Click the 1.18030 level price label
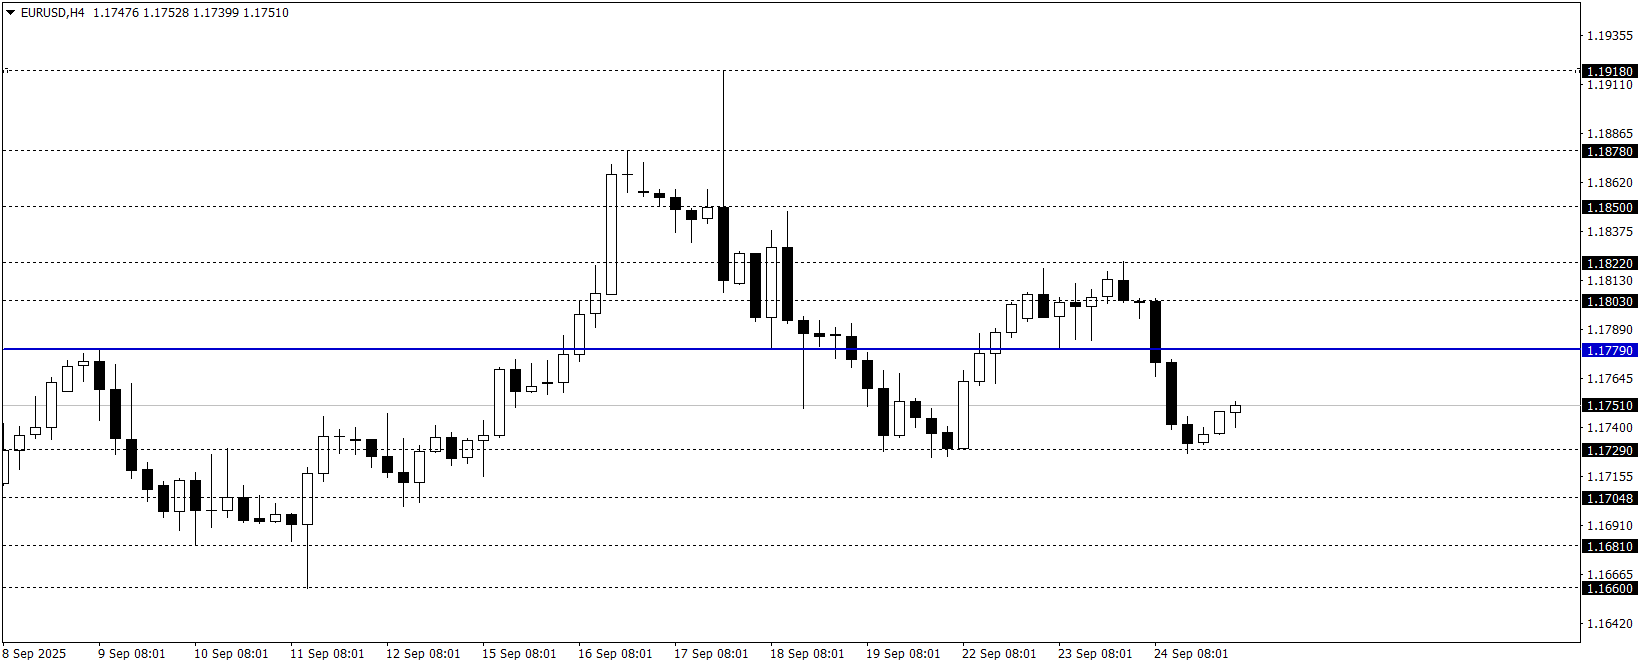Image resolution: width=1644 pixels, height=666 pixels. (x=1609, y=301)
